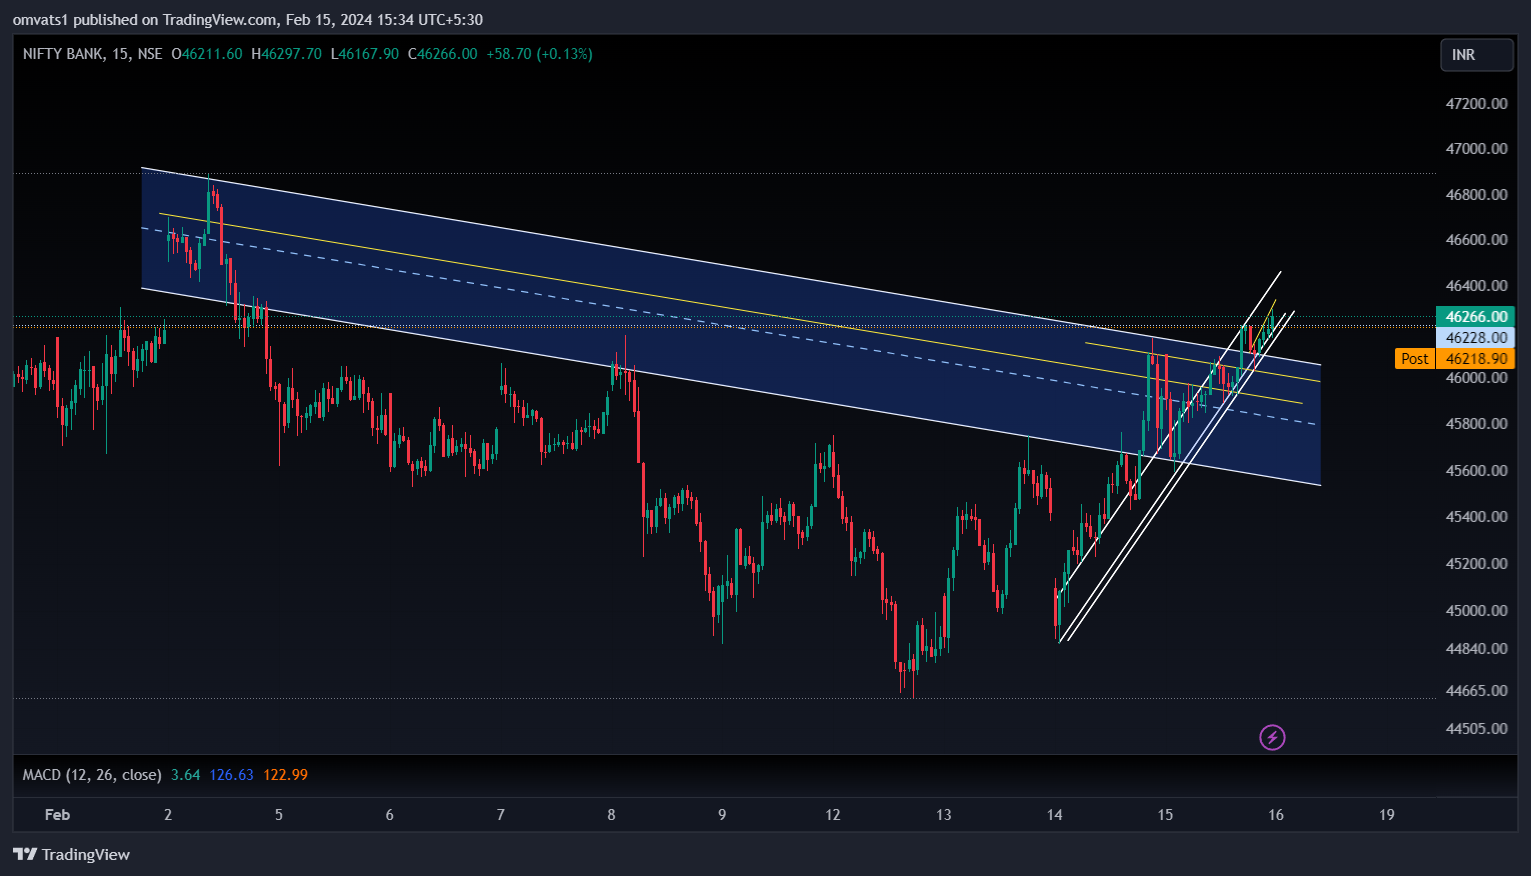Click the +58.70 (+0.13%) change value

540,54
